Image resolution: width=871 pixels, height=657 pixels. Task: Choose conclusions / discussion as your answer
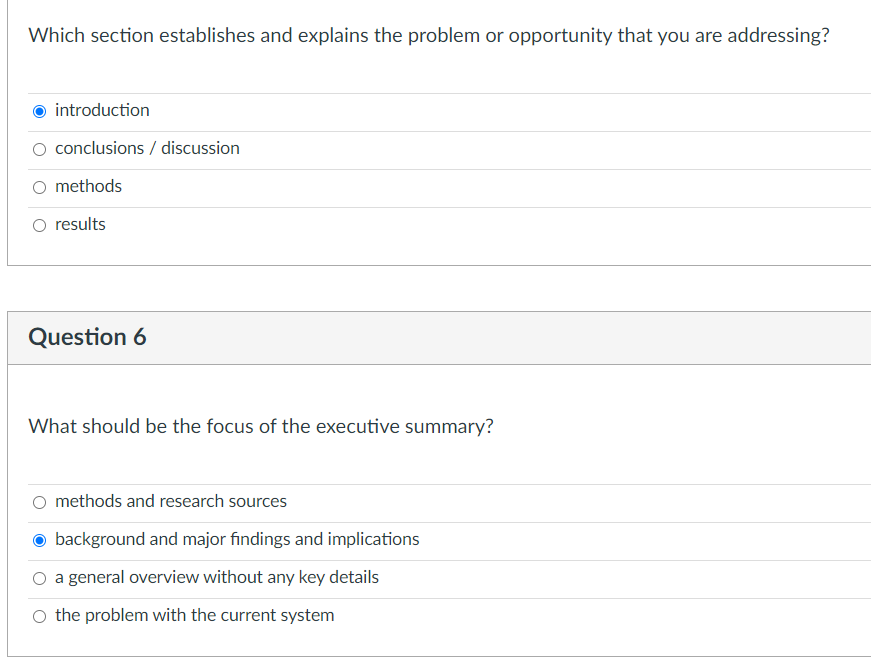point(39,148)
